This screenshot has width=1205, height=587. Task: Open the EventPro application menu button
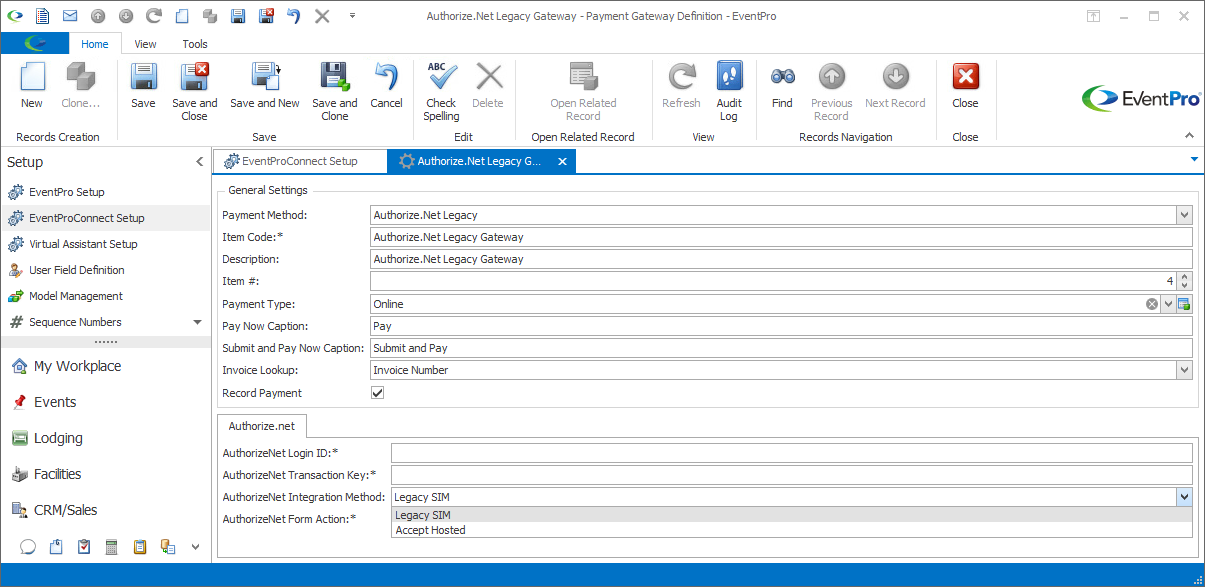[x=35, y=44]
